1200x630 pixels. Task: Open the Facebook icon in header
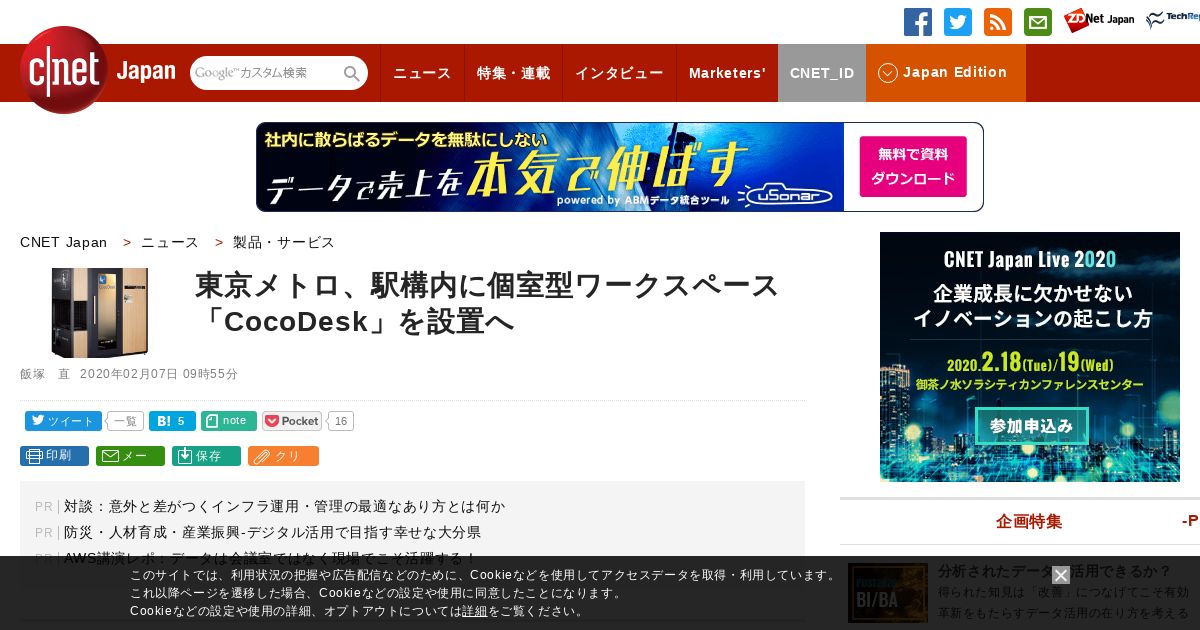[x=918, y=22]
